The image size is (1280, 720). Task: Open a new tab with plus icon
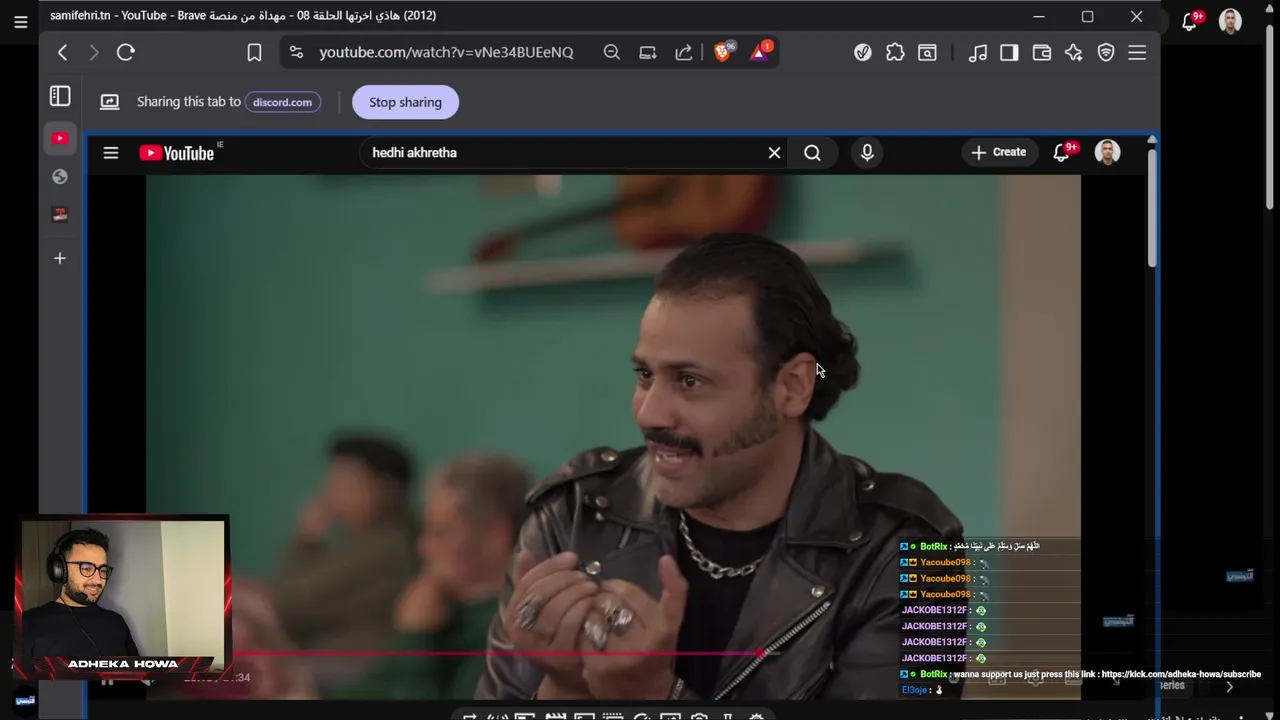click(x=60, y=258)
